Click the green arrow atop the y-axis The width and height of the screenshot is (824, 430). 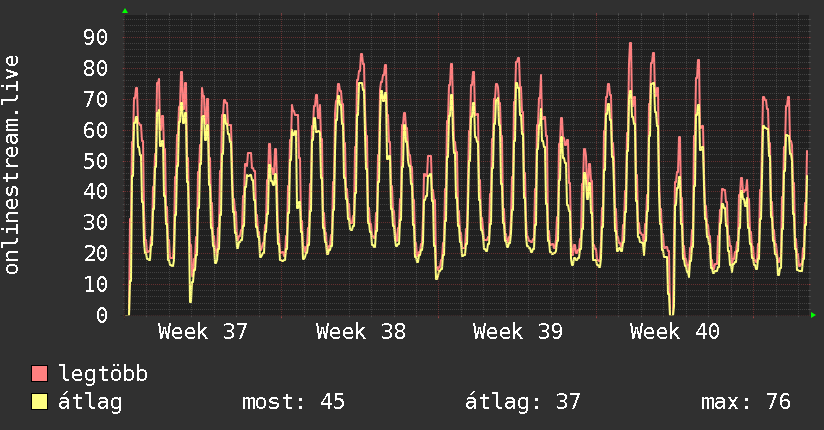(125, 11)
